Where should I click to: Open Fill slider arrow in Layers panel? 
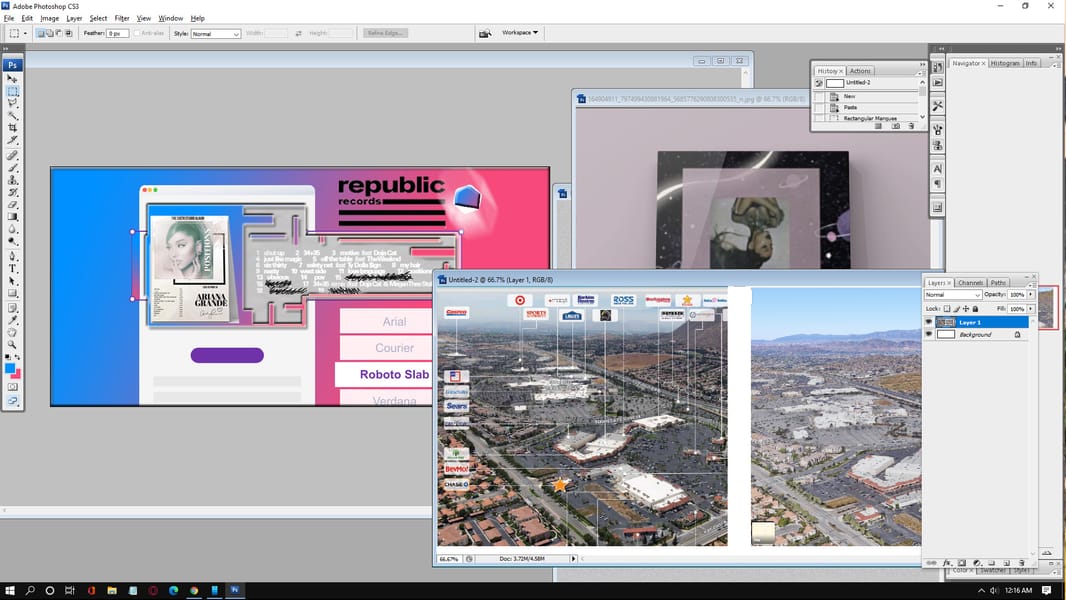point(1031,308)
